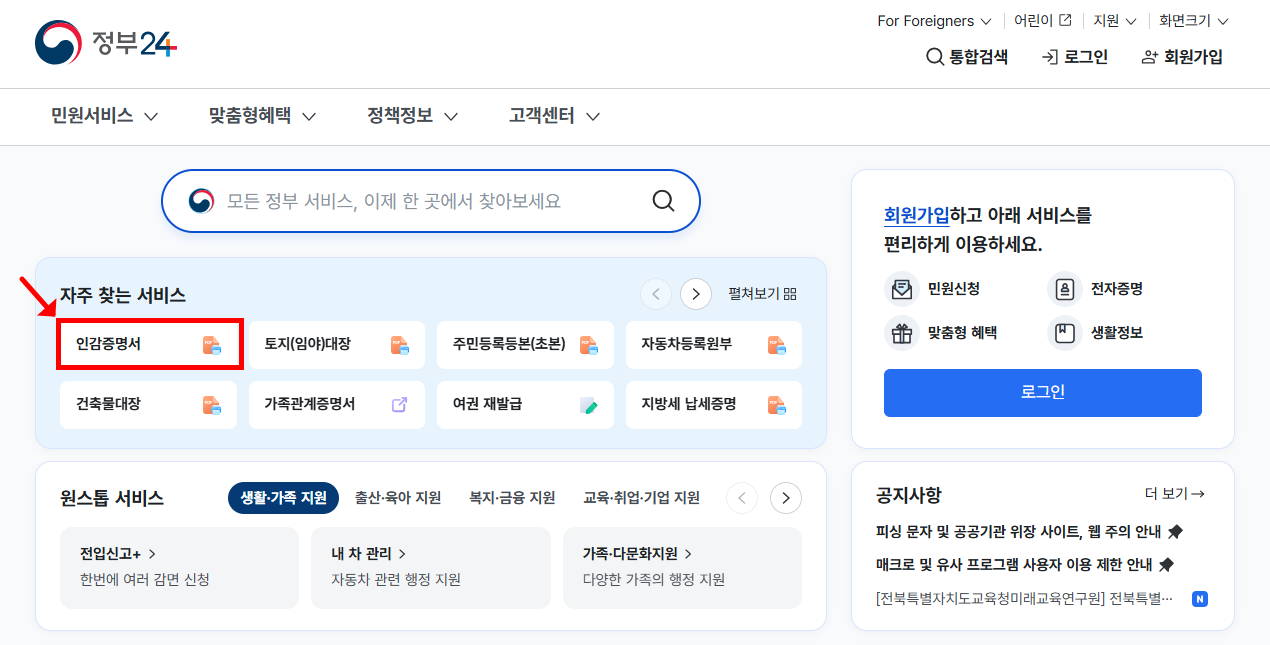1270x645 pixels.
Task: Open the 여권 재발급 service
Action: [525, 405]
